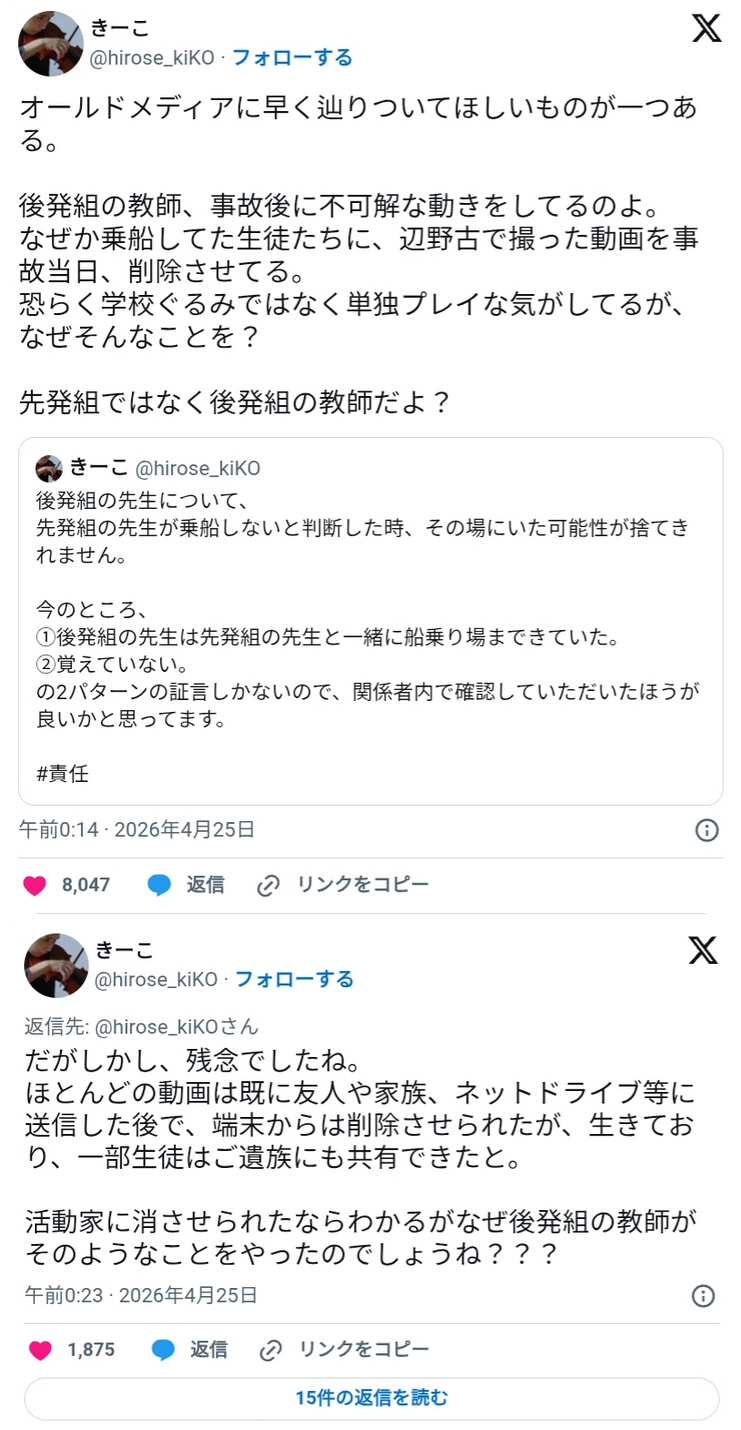This screenshot has height=1430, width=741.
Task: Click reply bubble icon under first tweet
Action: (160, 885)
